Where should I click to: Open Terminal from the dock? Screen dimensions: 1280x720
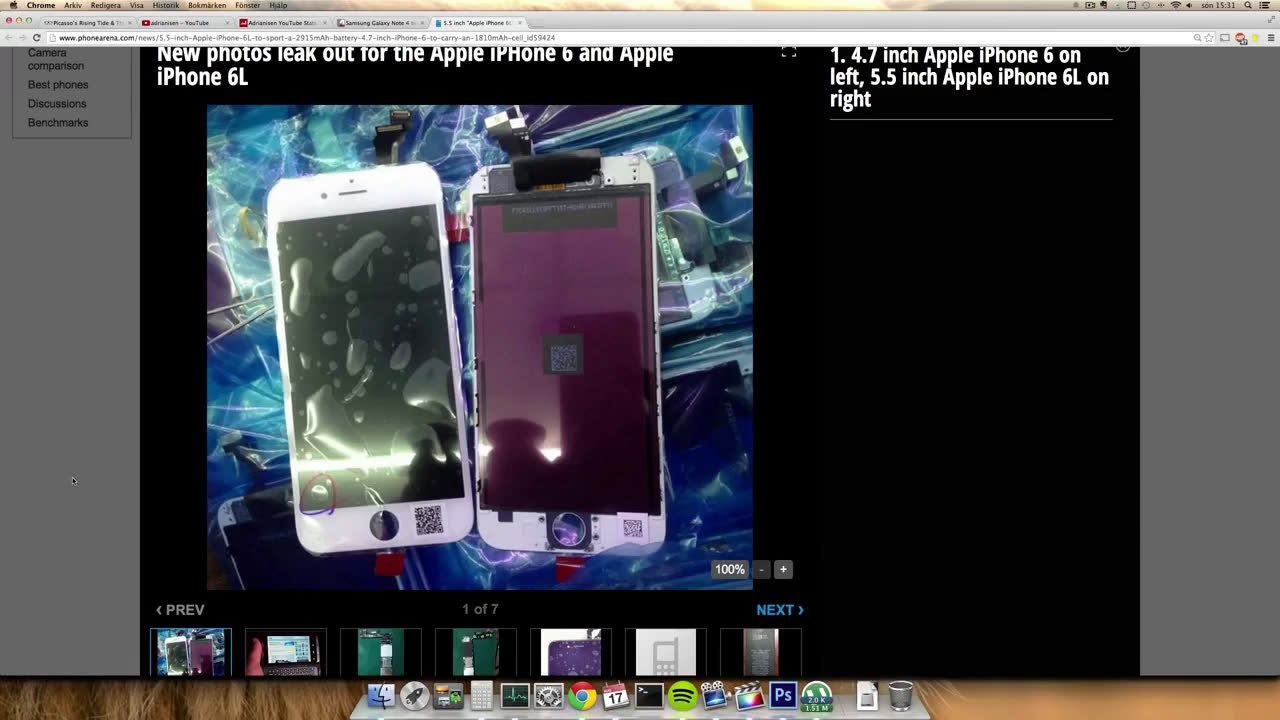tap(649, 695)
